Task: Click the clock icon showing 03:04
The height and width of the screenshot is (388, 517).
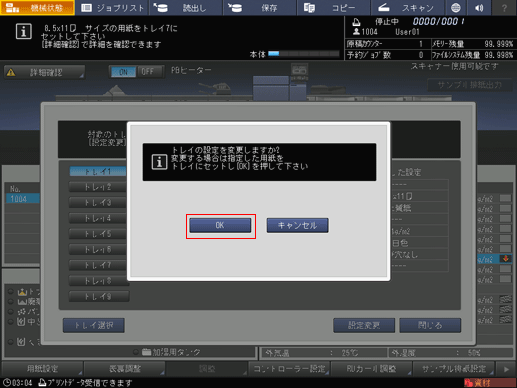Action: click(x=7, y=383)
